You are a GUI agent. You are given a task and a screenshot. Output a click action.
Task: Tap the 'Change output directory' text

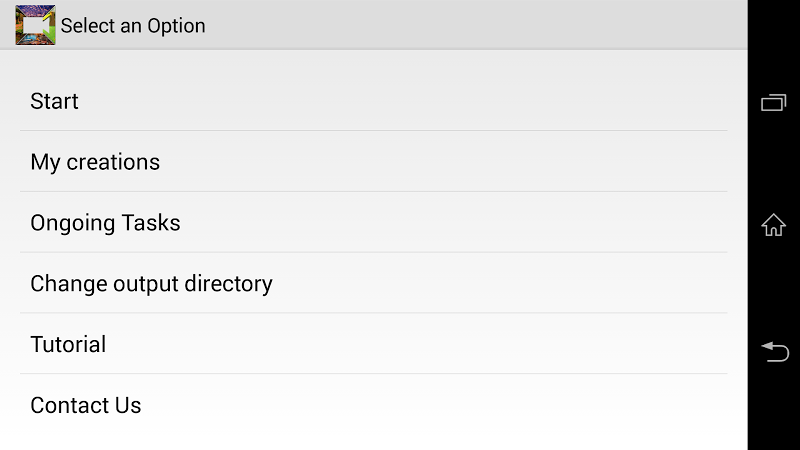151,284
